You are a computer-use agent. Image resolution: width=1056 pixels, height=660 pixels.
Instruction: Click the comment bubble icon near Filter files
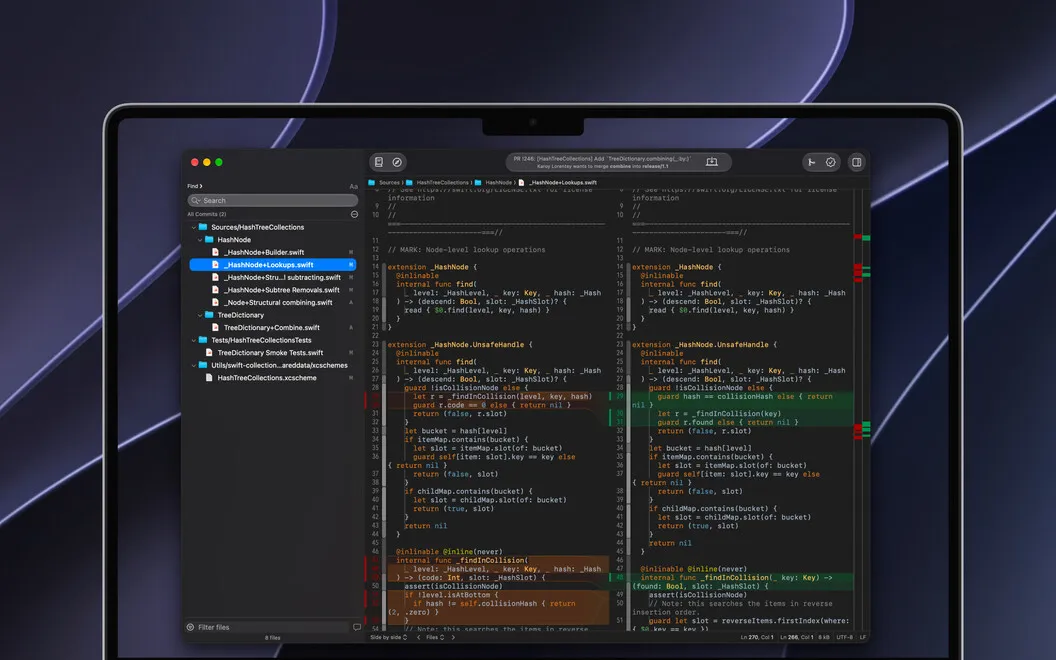(357, 627)
